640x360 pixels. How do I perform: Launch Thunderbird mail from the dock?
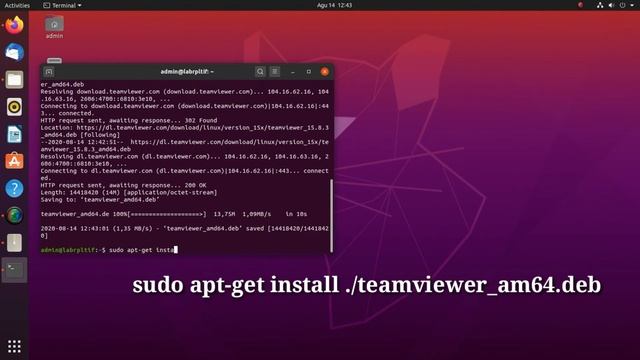(14, 53)
